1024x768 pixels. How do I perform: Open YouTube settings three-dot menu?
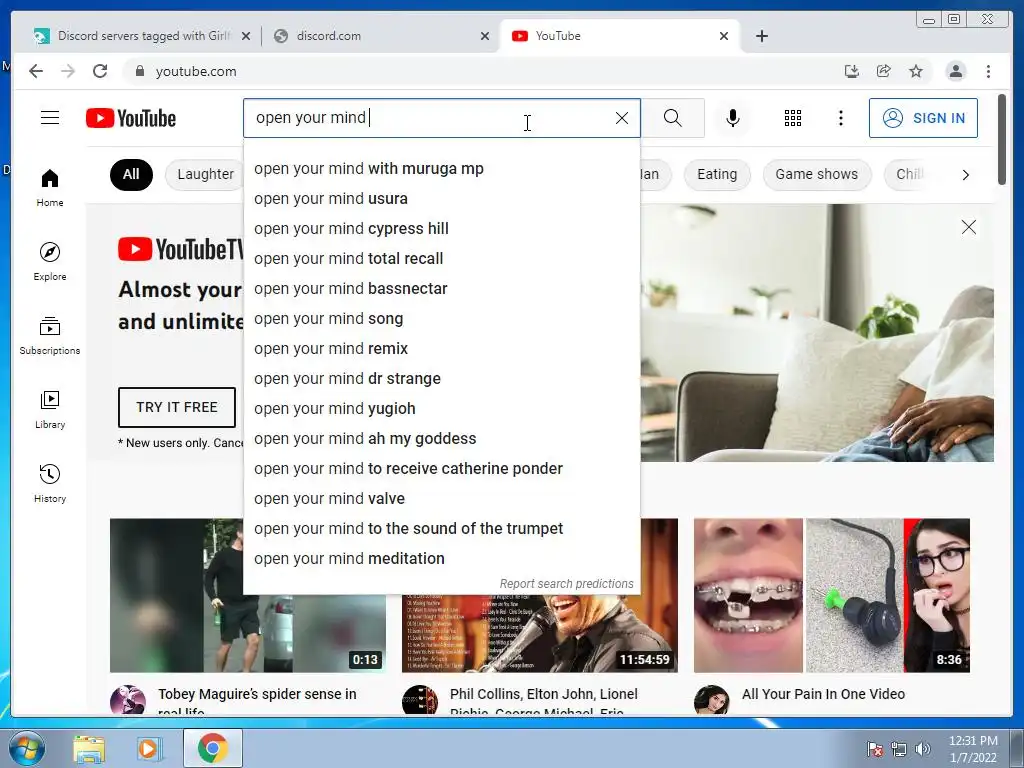840,118
